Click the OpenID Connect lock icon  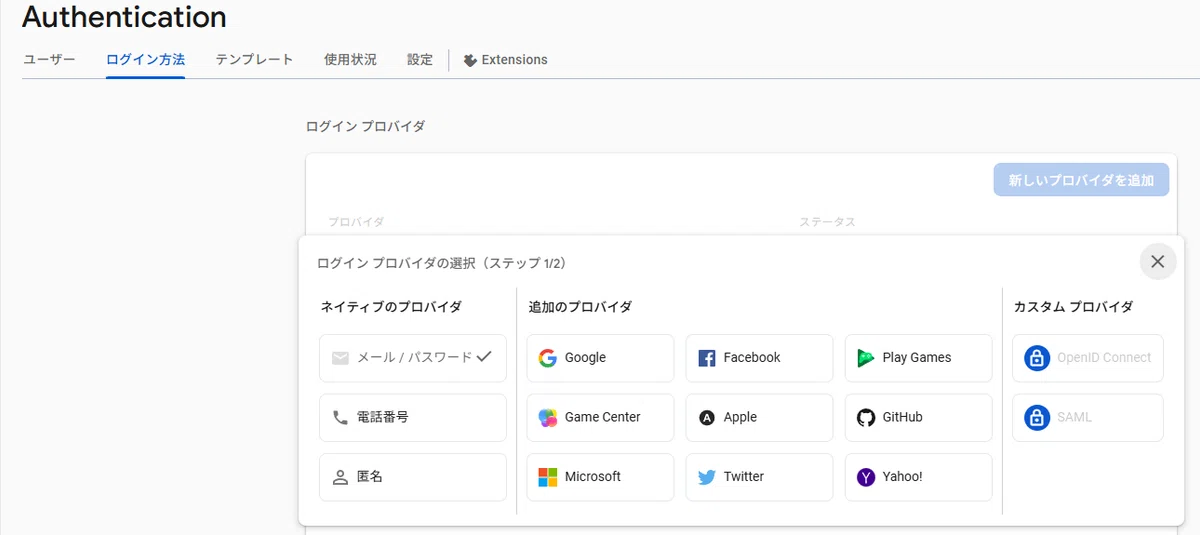point(1036,358)
